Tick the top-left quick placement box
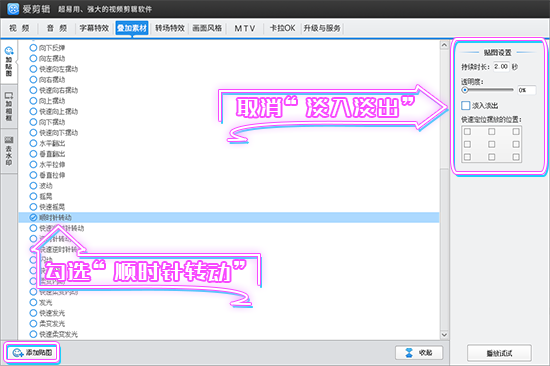This screenshot has height=366, width=550. (467, 132)
